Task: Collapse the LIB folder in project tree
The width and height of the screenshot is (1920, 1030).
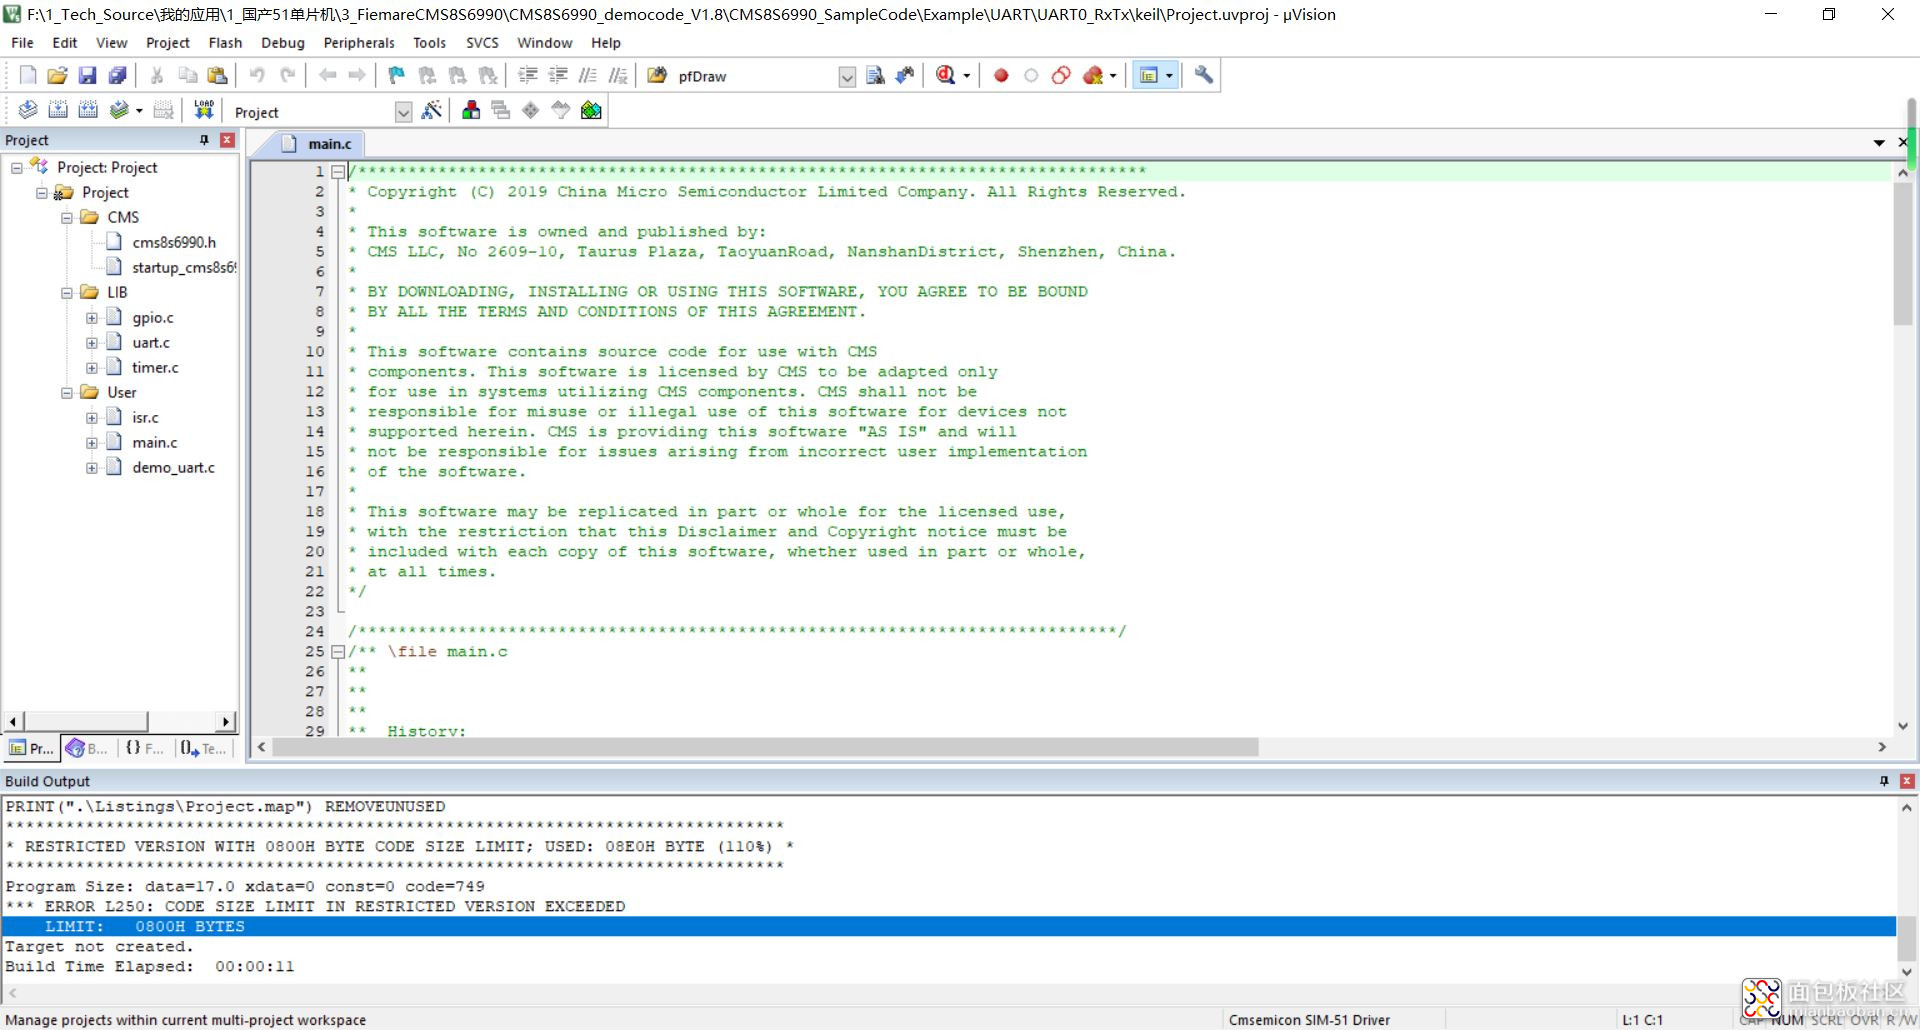Action: 67,292
